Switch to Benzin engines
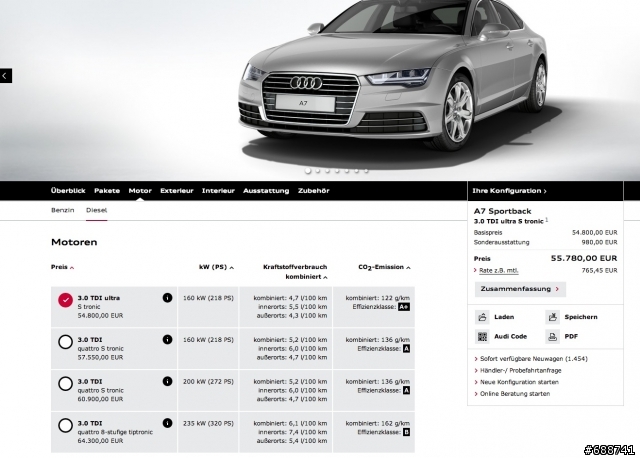The image size is (640, 458). coord(63,210)
